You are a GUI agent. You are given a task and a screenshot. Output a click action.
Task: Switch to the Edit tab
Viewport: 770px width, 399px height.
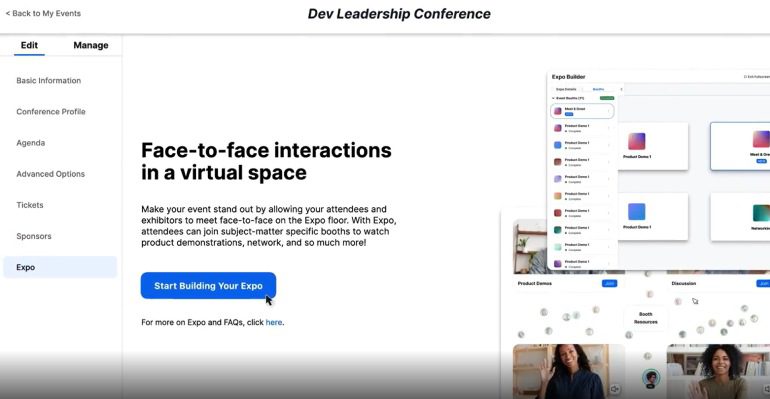[29, 45]
